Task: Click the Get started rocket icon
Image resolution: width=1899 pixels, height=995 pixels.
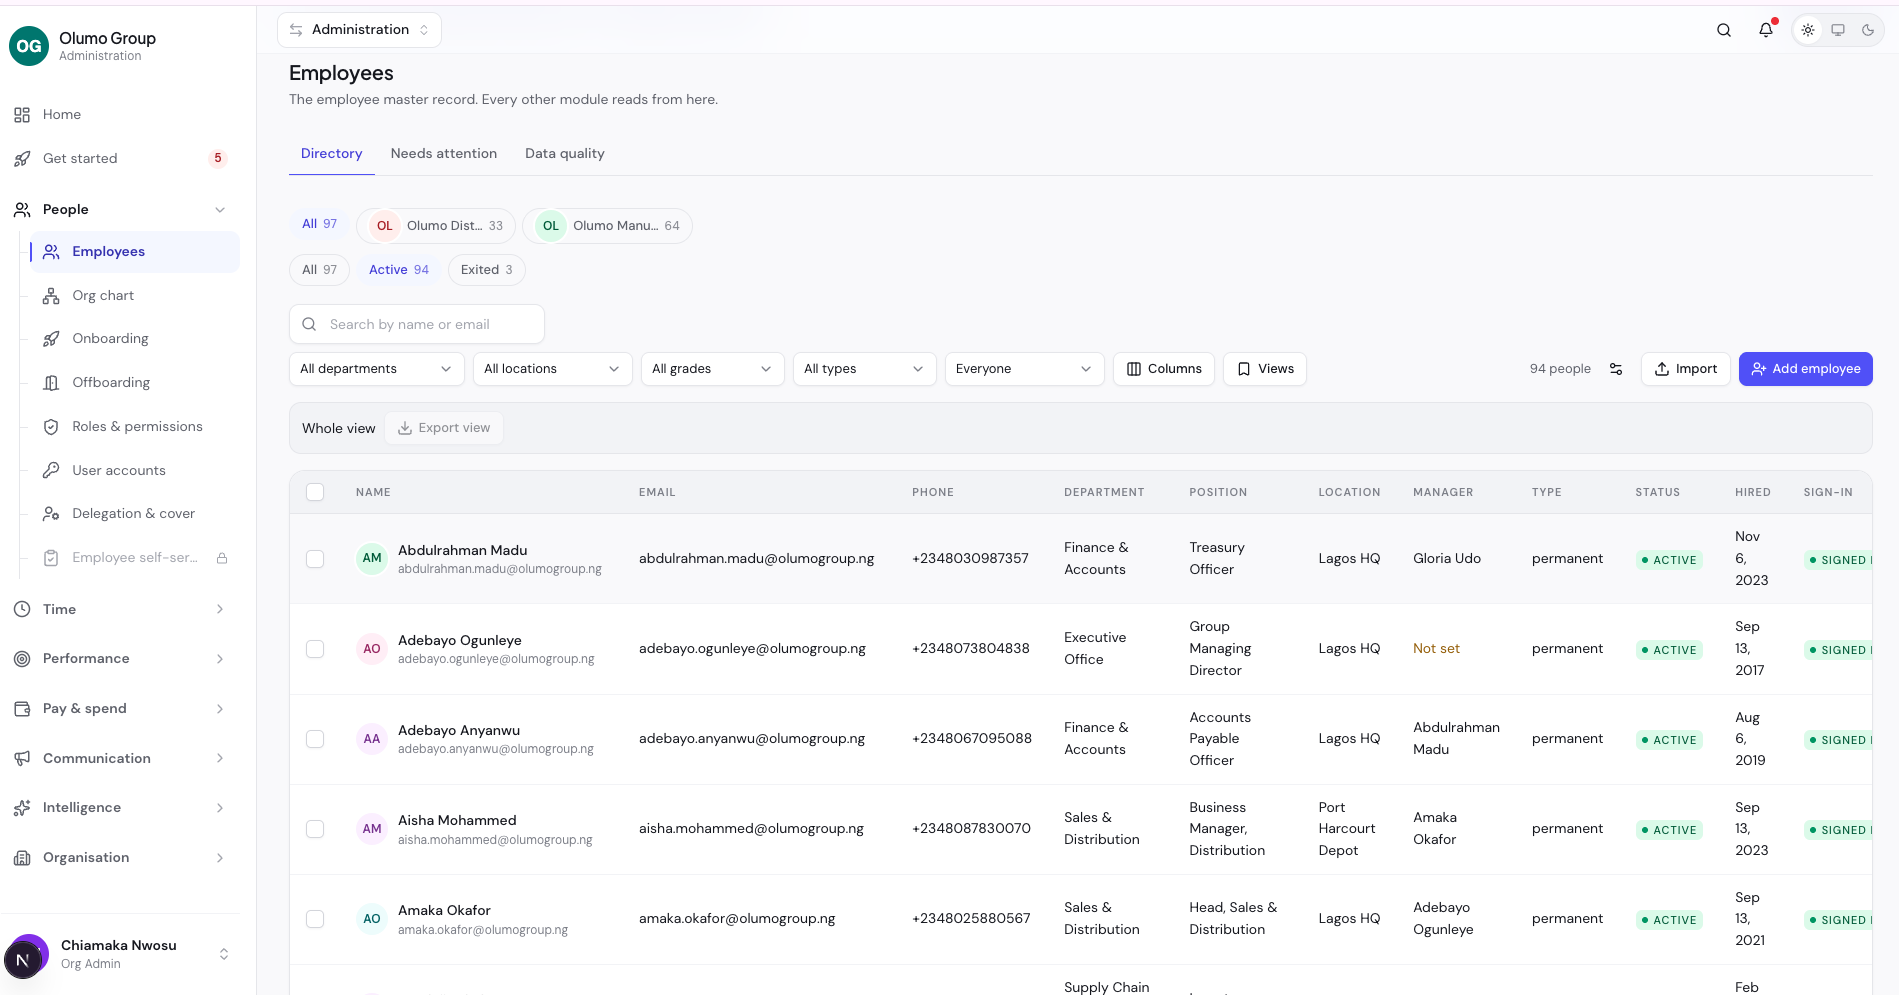Action: tap(22, 159)
